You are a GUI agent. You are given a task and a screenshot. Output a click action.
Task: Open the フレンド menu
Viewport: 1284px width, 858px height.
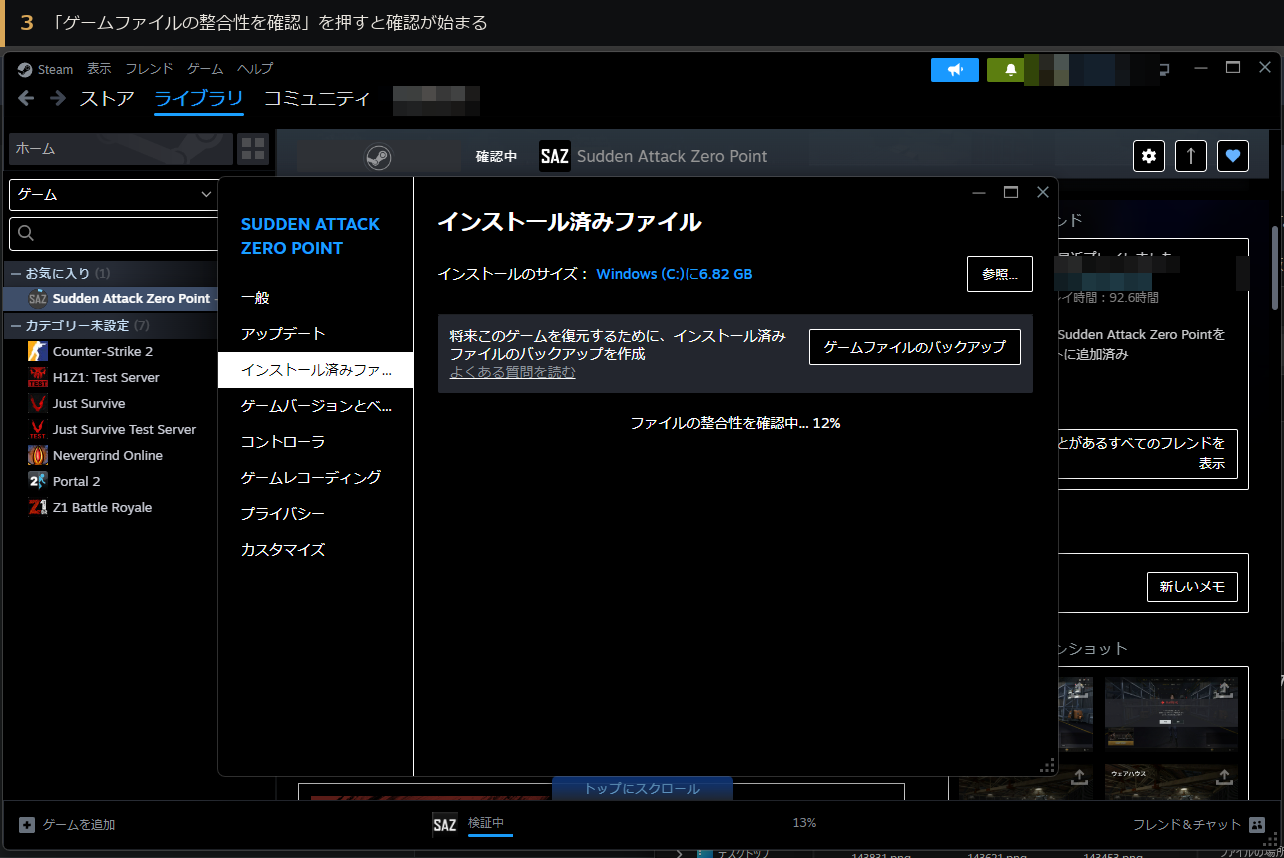pos(149,69)
